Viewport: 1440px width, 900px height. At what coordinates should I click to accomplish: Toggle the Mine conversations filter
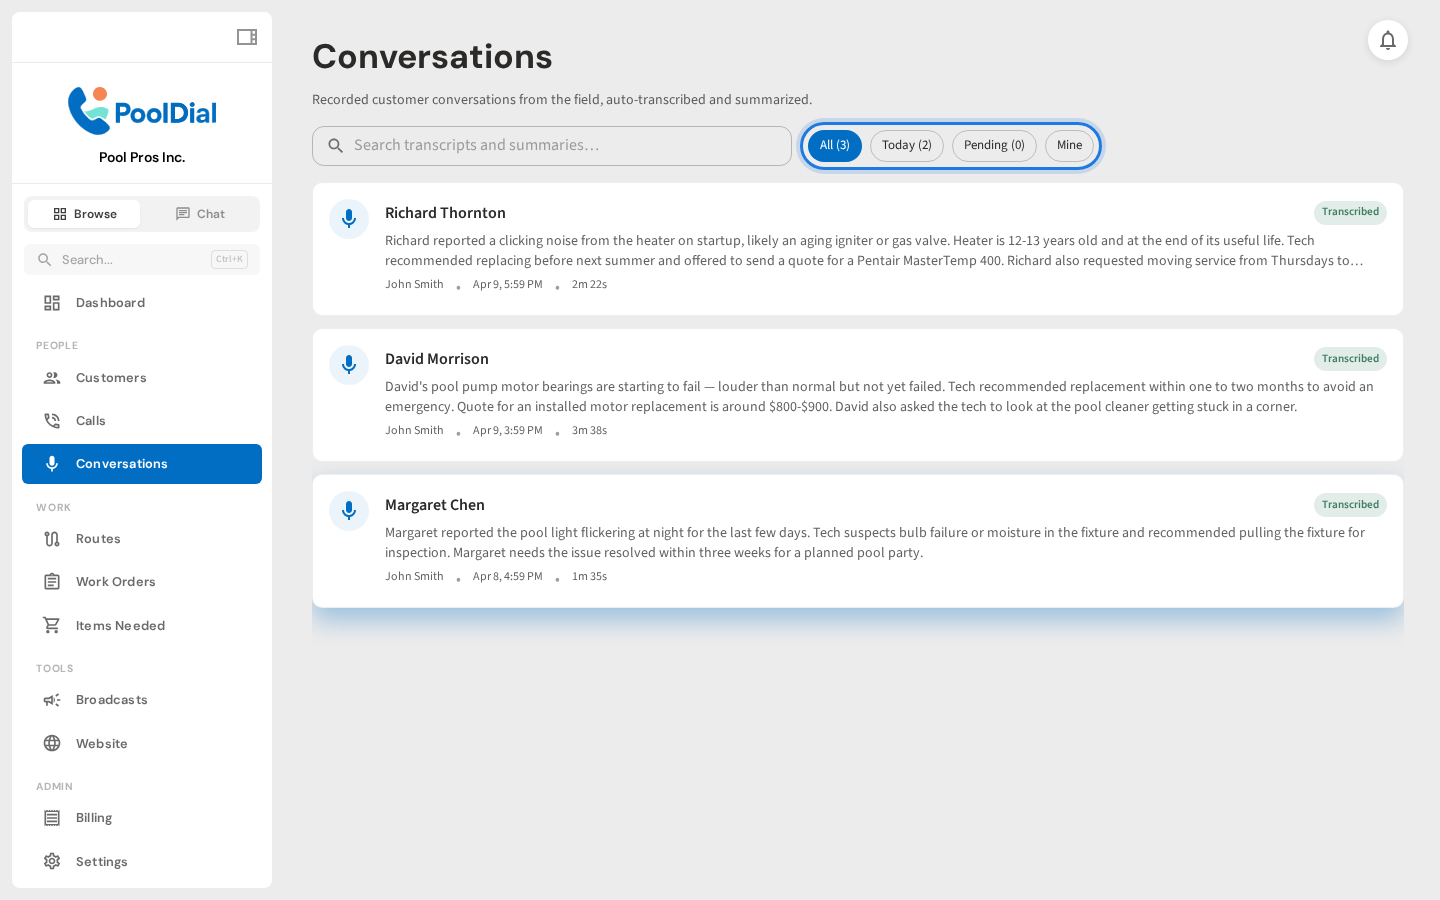pos(1069,145)
